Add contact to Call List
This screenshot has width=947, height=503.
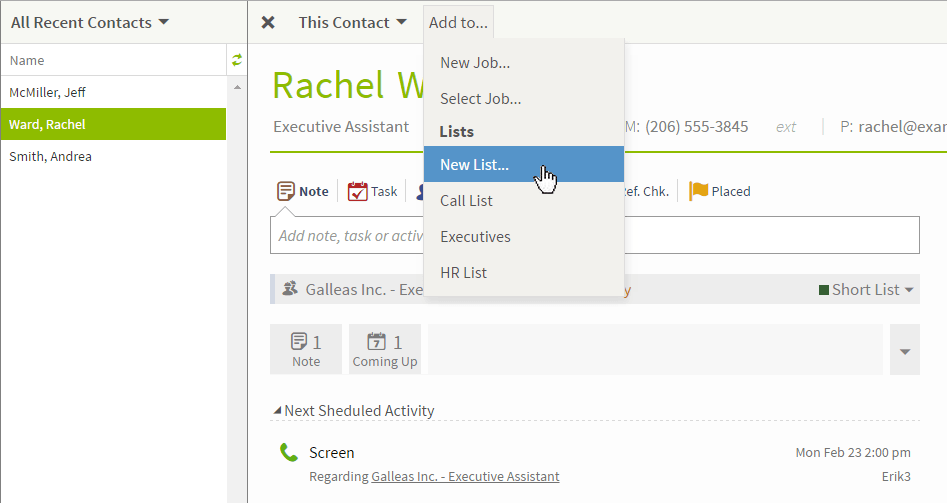pos(524,200)
